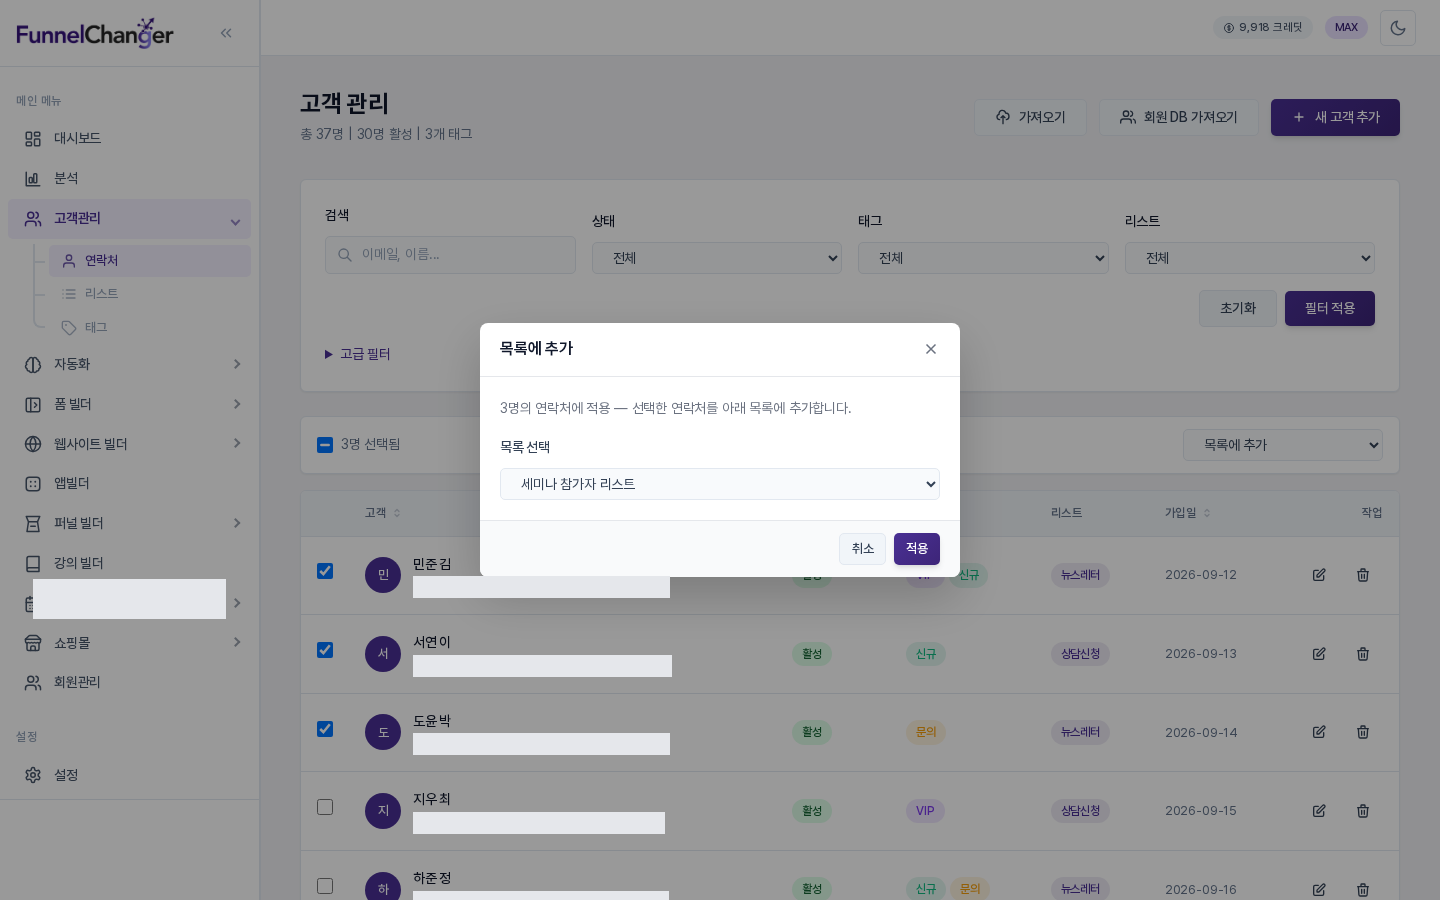Click the 적용 button in dialog
This screenshot has height=900, width=1440.
[917, 549]
